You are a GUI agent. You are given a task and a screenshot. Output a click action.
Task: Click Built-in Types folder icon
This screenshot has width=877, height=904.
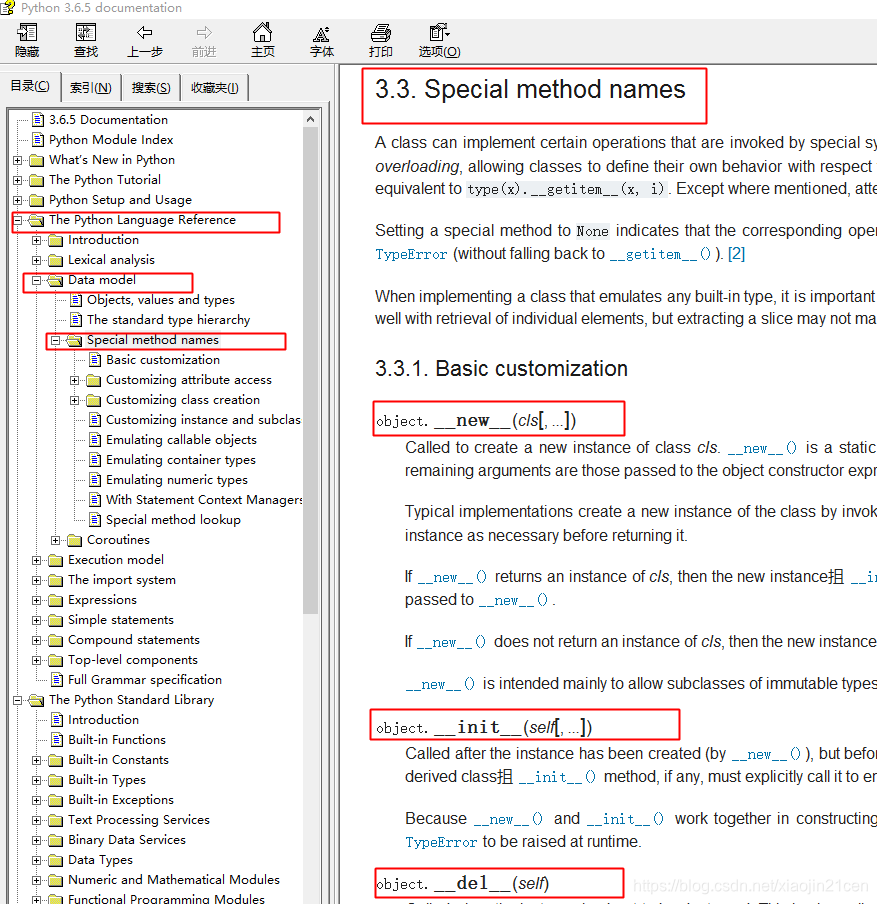[x=55, y=780]
